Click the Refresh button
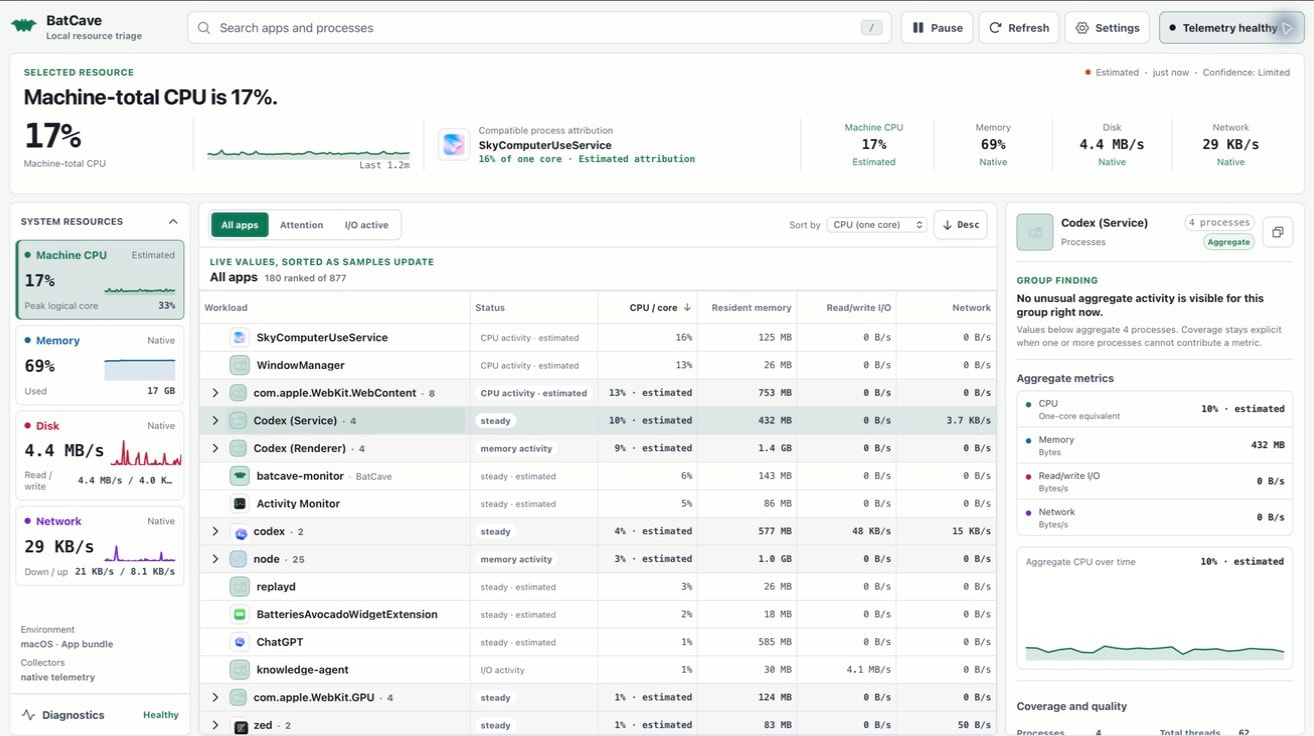Viewport: 1314px width, 736px height. click(x=1019, y=28)
